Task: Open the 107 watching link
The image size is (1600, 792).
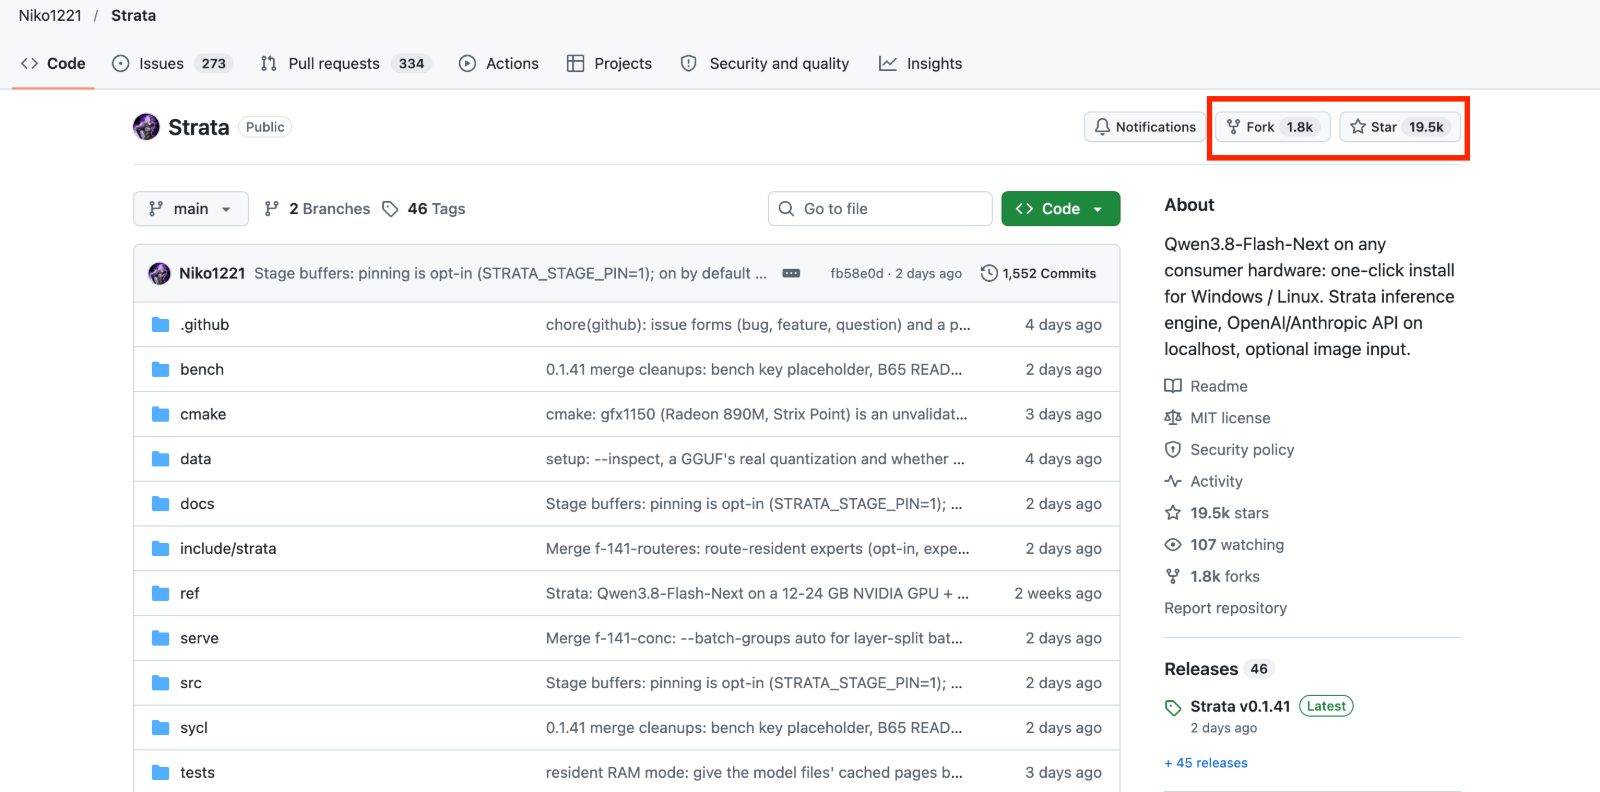Action: [x=1224, y=545]
